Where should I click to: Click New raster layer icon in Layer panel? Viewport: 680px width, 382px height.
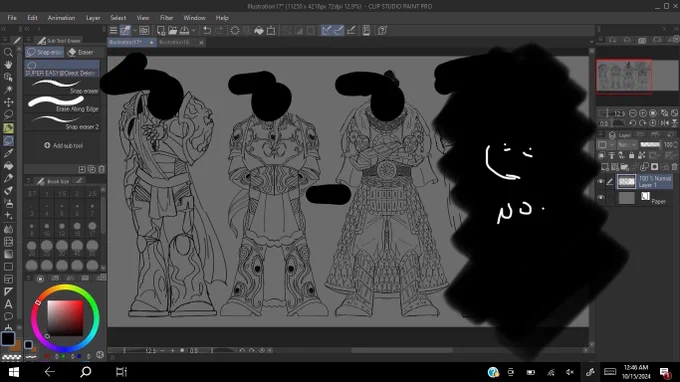[605, 167]
